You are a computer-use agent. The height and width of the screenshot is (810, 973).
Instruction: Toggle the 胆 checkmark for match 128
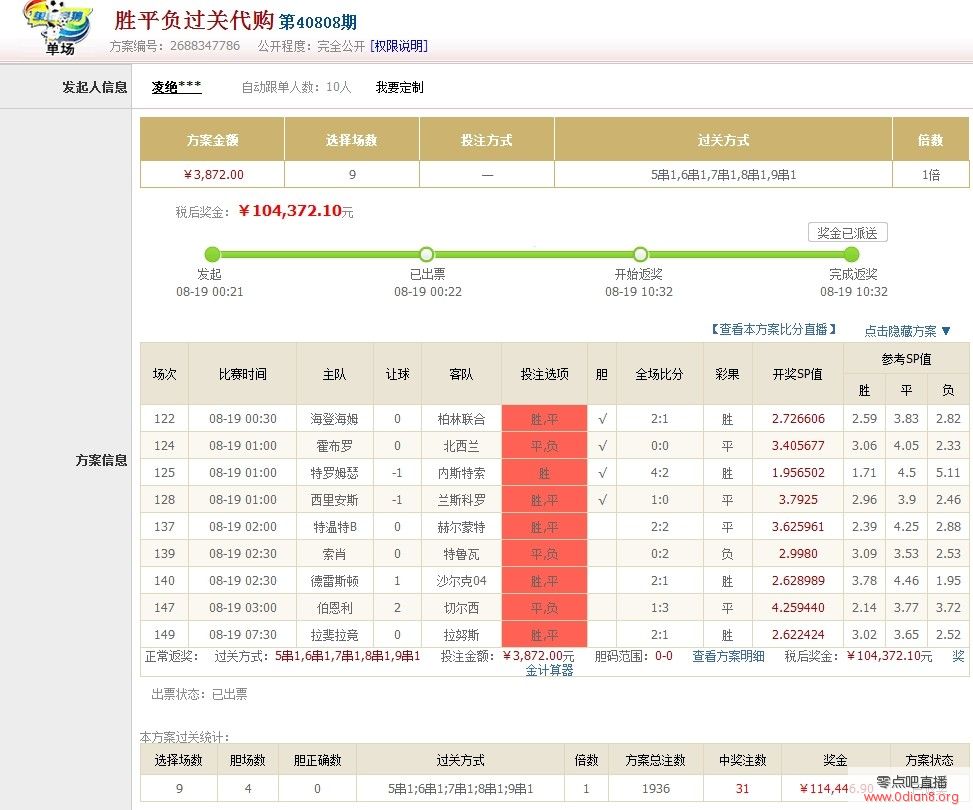pos(601,500)
